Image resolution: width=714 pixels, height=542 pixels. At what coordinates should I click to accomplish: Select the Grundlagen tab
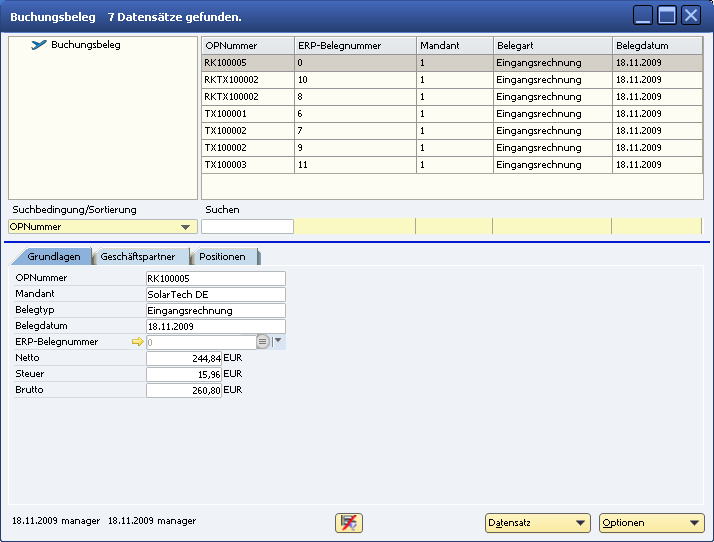tap(54, 257)
